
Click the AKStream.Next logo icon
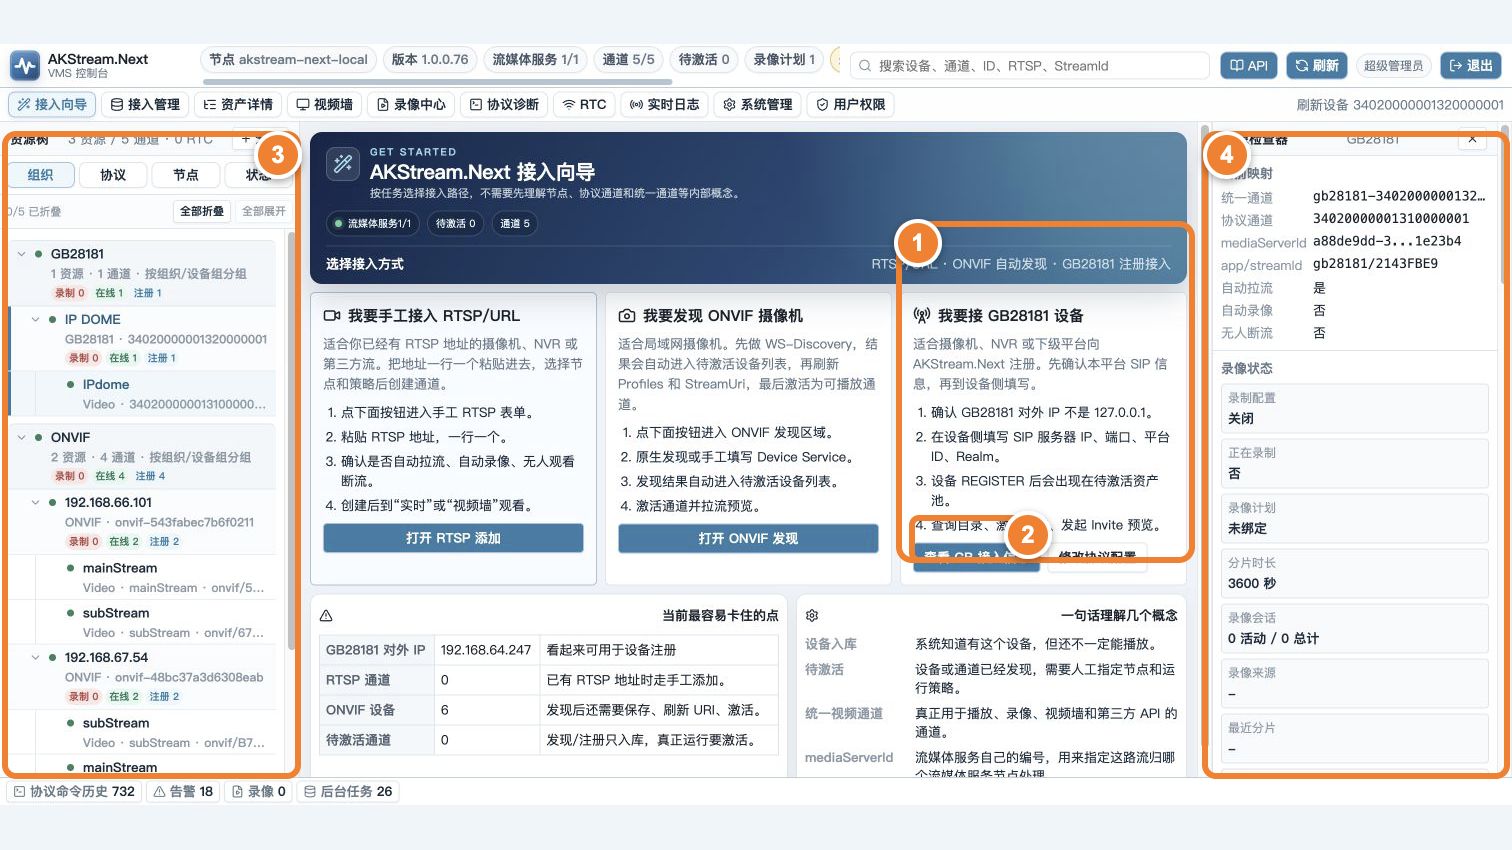click(25, 66)
